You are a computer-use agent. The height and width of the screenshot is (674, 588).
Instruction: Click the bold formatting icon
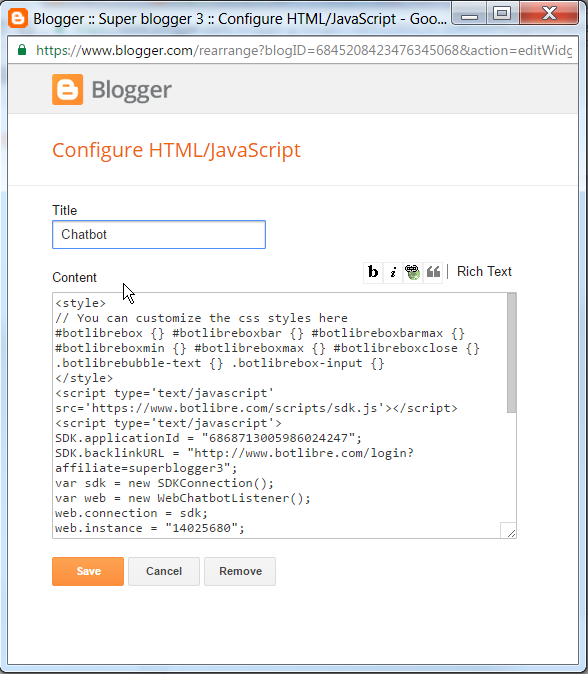pyautogui.click(x=373, y=272)
